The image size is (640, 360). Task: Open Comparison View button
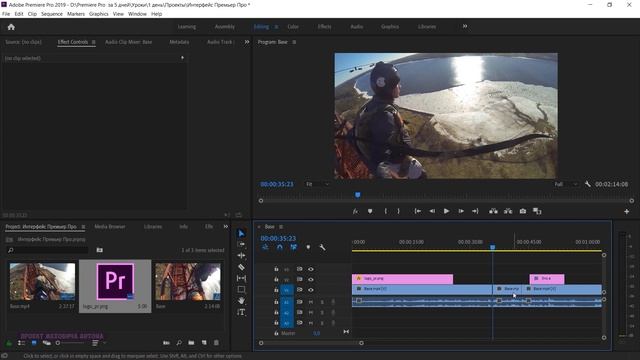[x=537, y=211]
